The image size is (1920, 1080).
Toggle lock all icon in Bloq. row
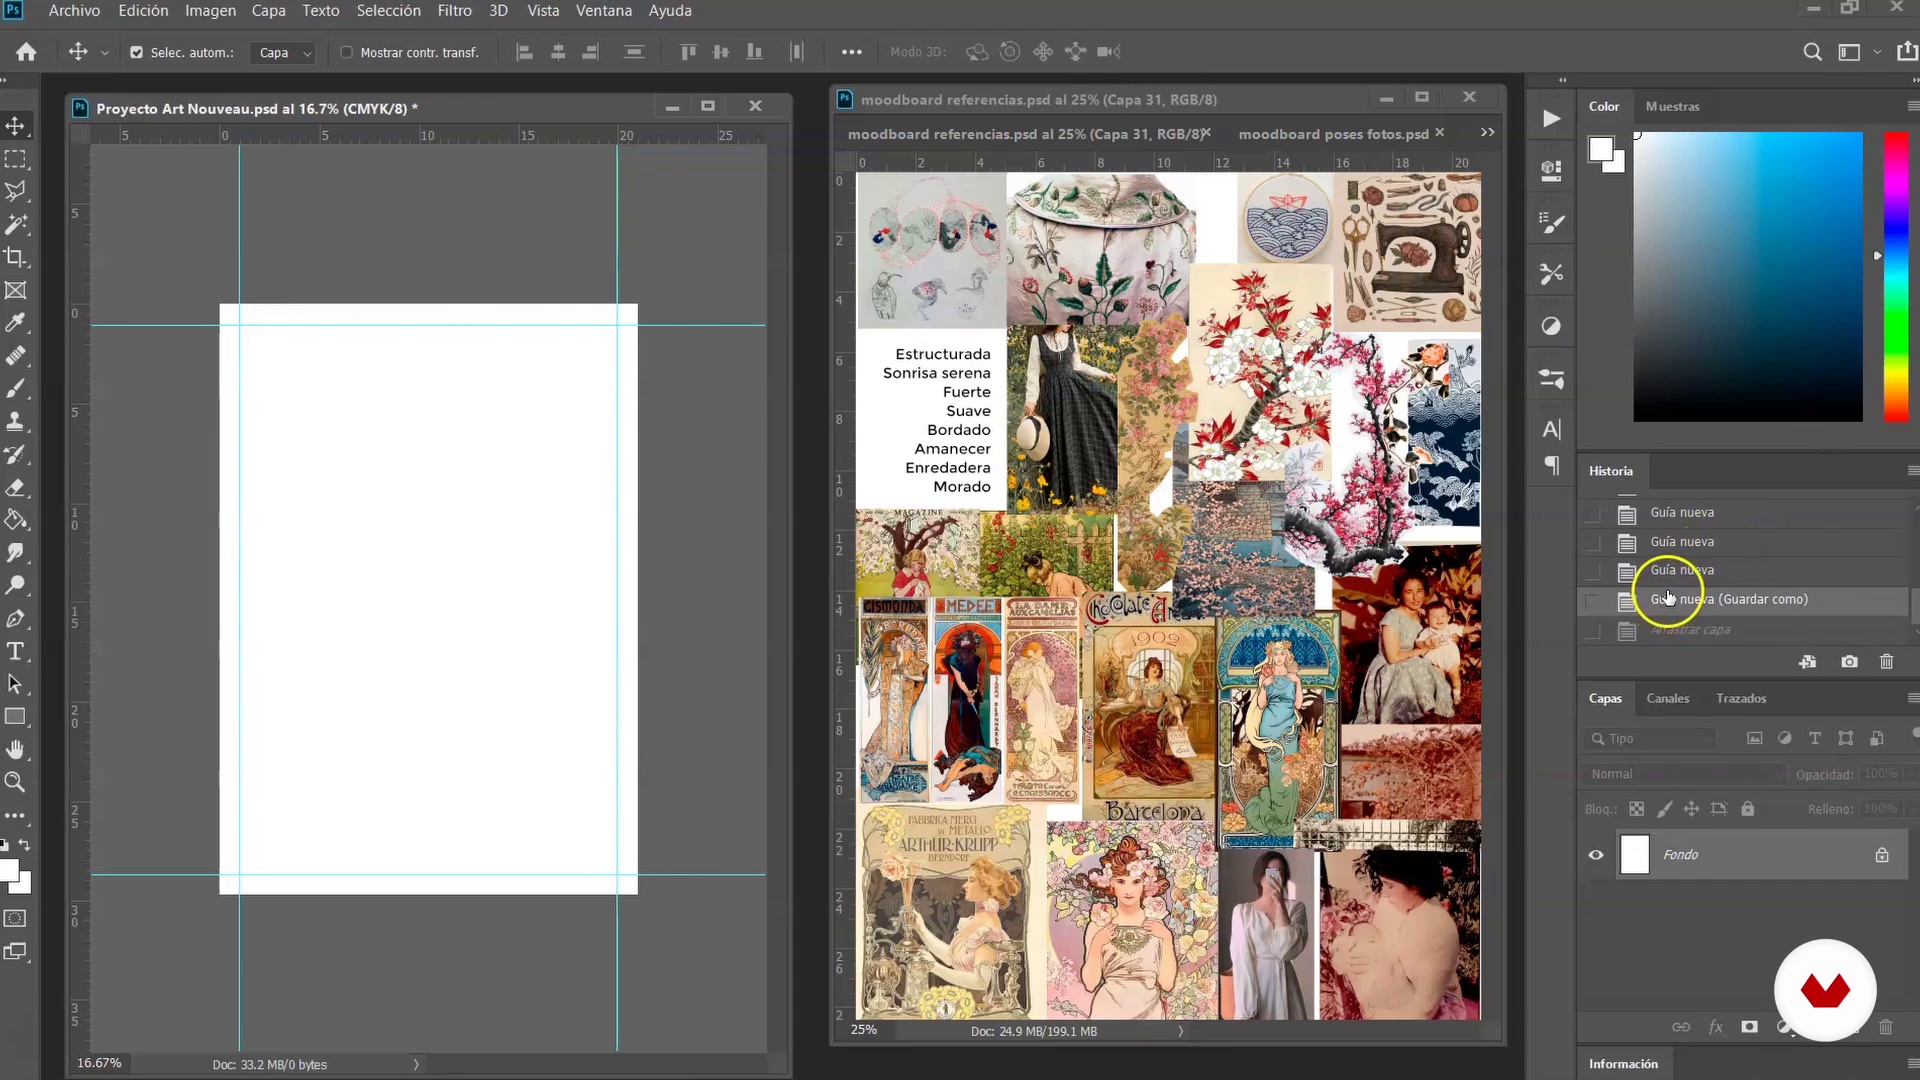click(x=1747, y=809)
